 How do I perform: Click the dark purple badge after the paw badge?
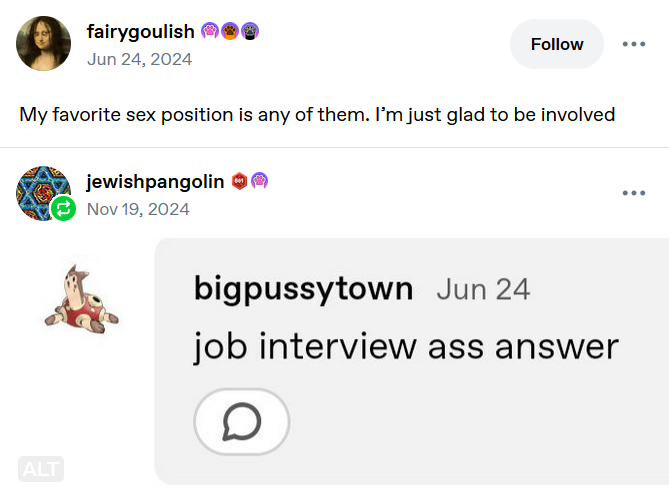click(250, 32)
